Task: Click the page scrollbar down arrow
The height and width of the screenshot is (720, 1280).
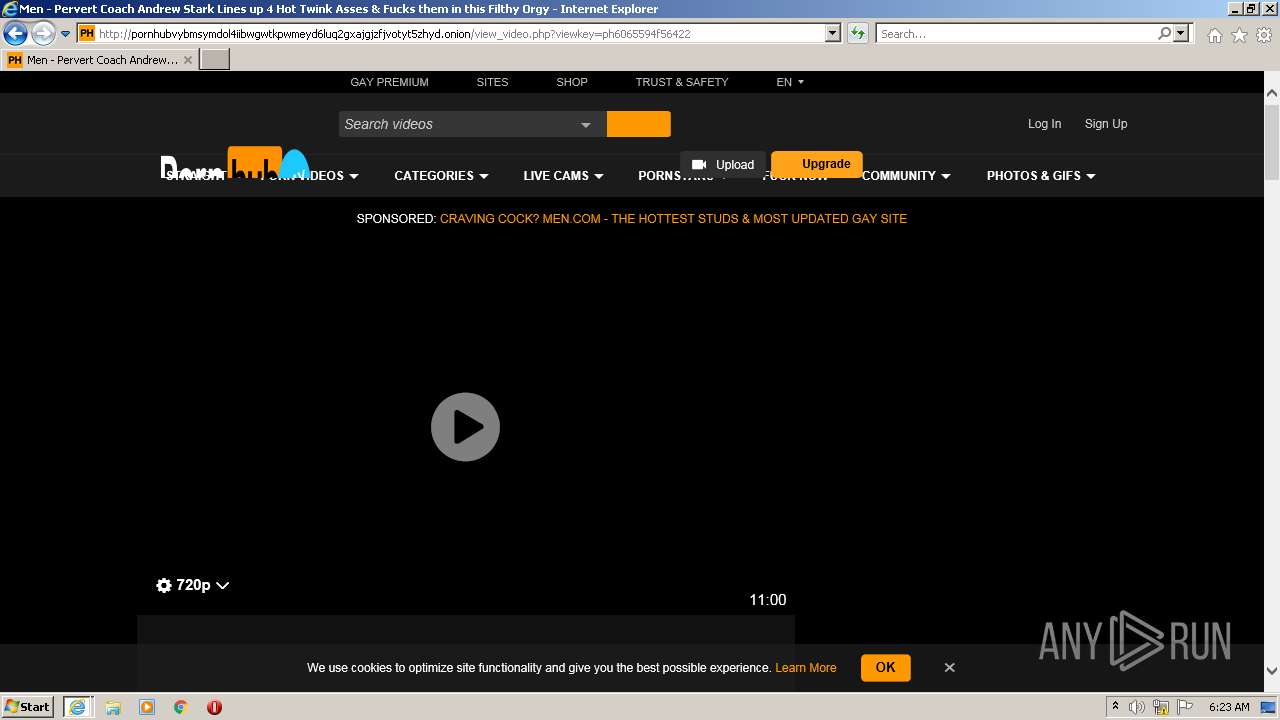Action: tap(1272, 671)
